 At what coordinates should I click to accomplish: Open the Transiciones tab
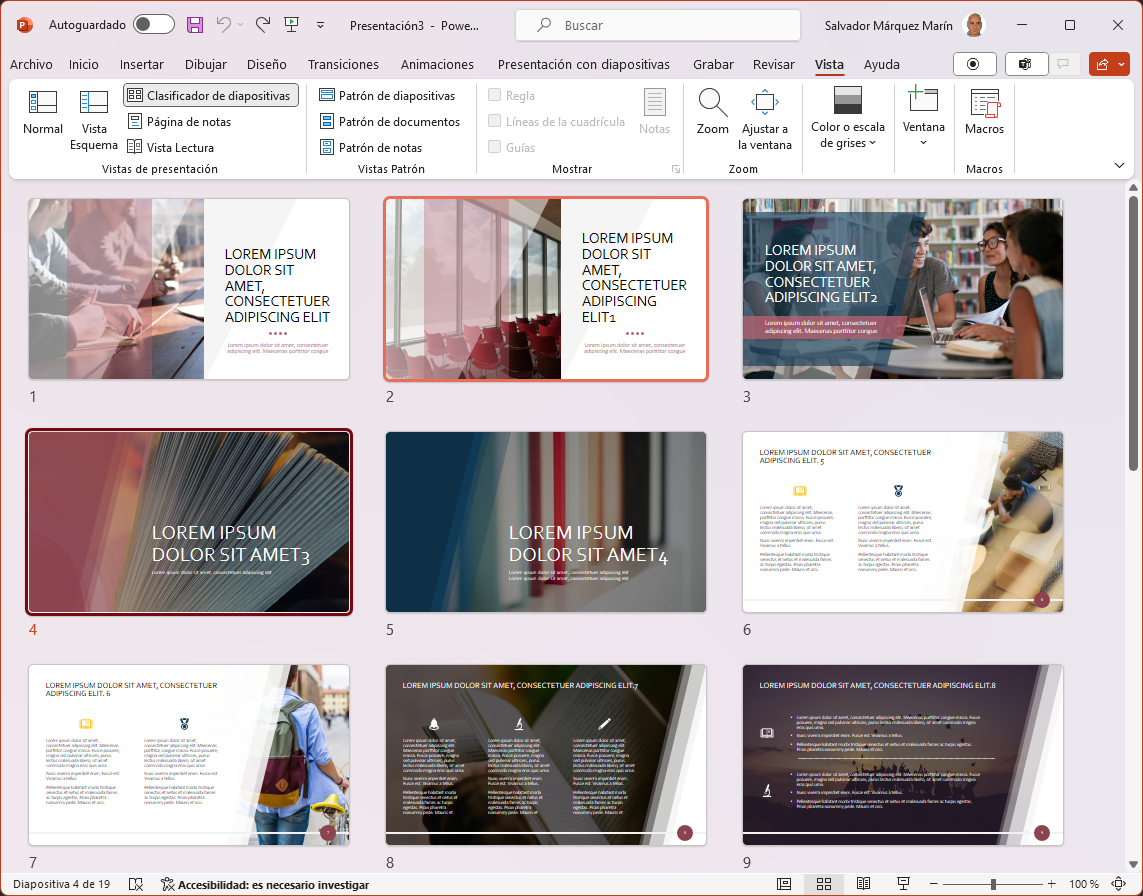(x=343, y=64)
